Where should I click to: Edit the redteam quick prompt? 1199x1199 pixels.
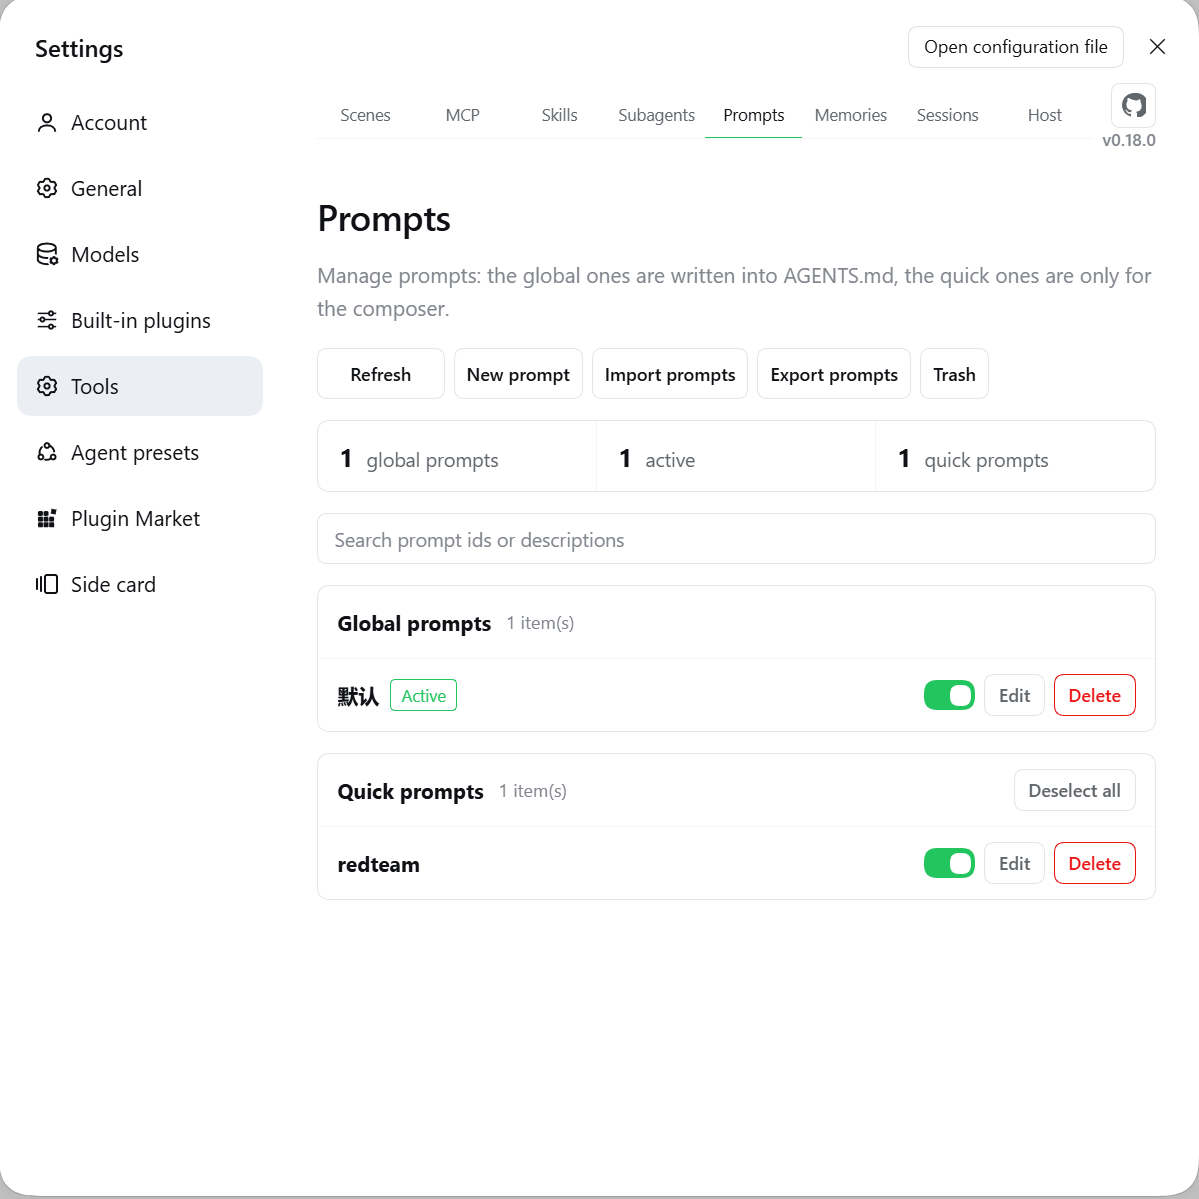coord(1014,863)
